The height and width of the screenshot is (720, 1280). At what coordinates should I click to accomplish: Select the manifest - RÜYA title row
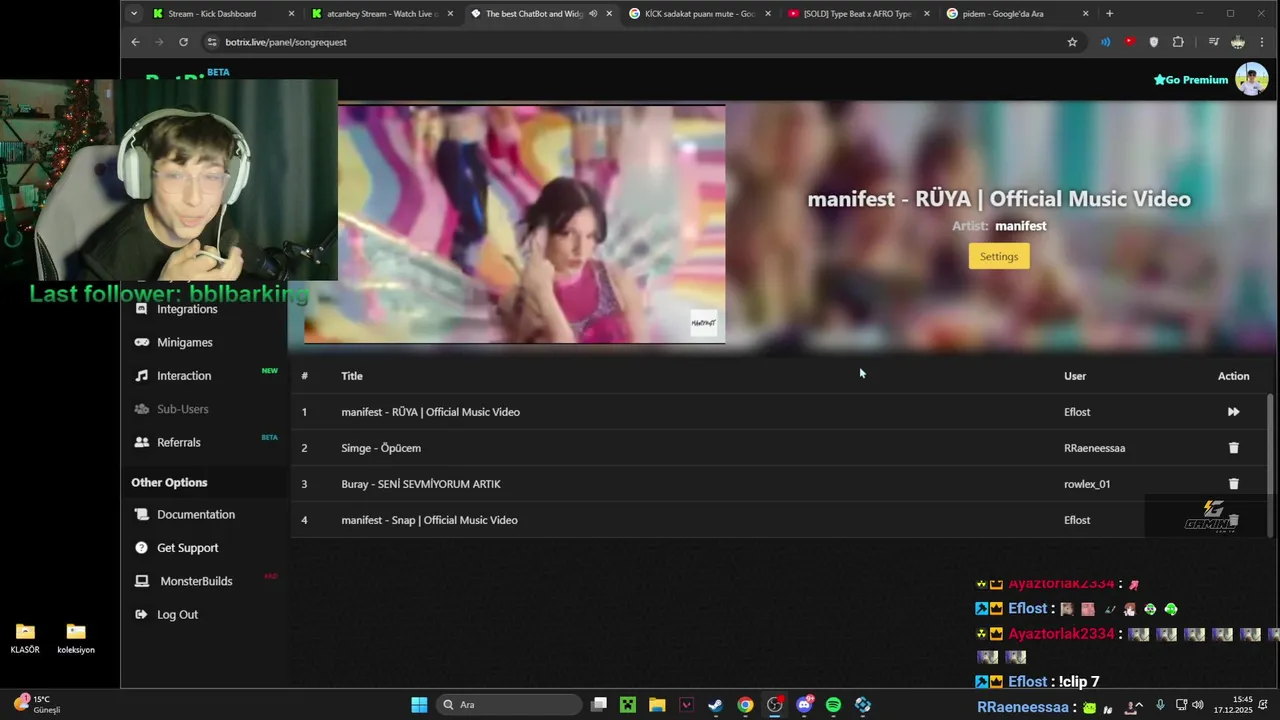pos(430,412)
